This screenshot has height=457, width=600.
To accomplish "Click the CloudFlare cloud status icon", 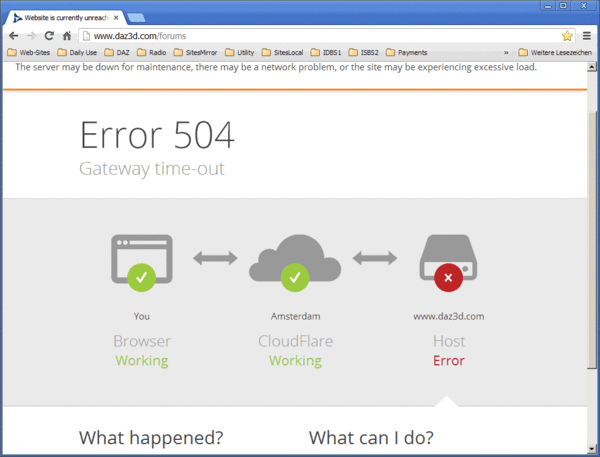I will 295,263.
